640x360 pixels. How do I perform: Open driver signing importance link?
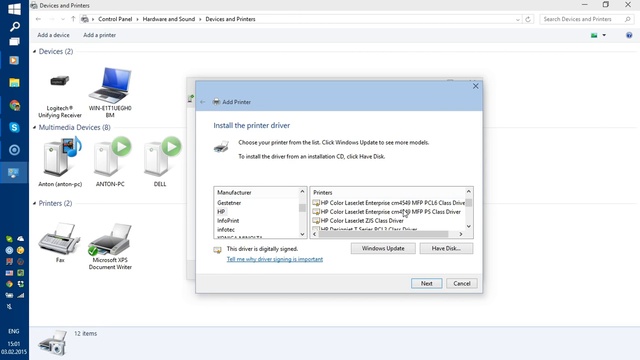(x=275, y=259)
